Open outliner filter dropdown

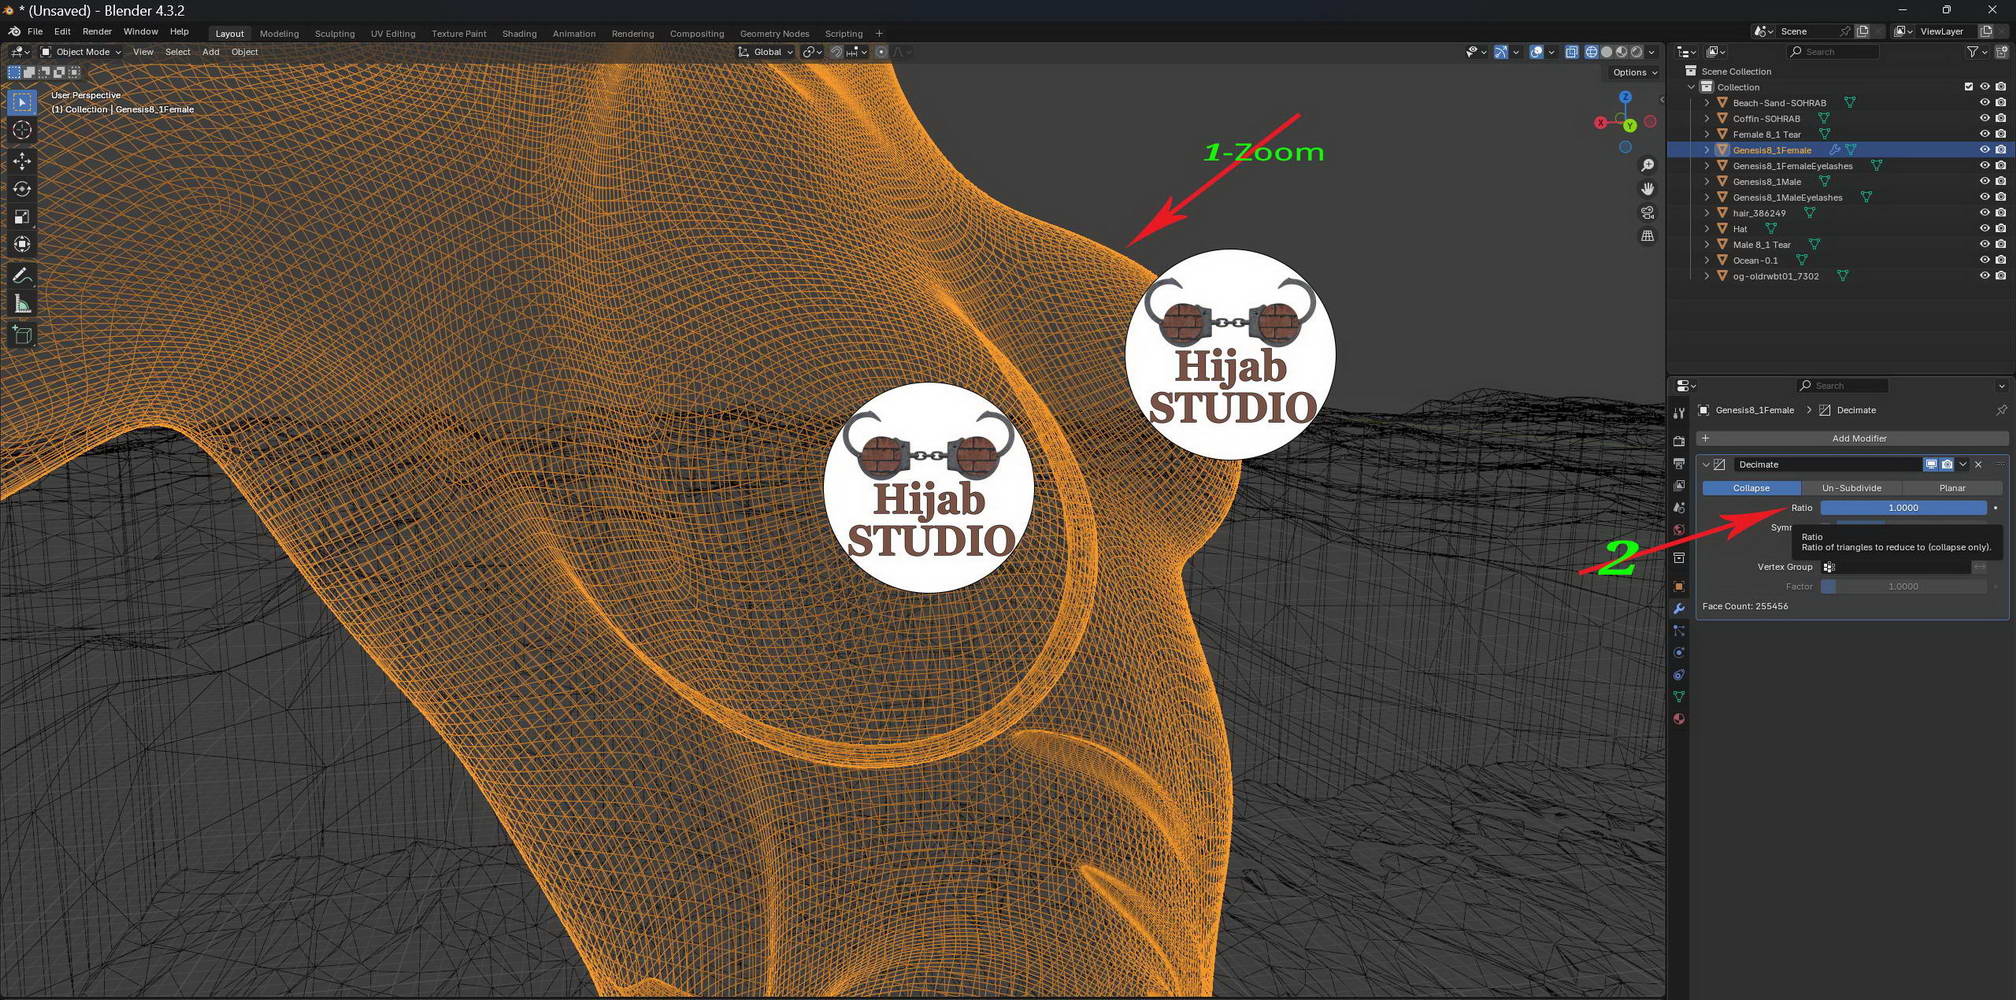[x=1976, y=52]
